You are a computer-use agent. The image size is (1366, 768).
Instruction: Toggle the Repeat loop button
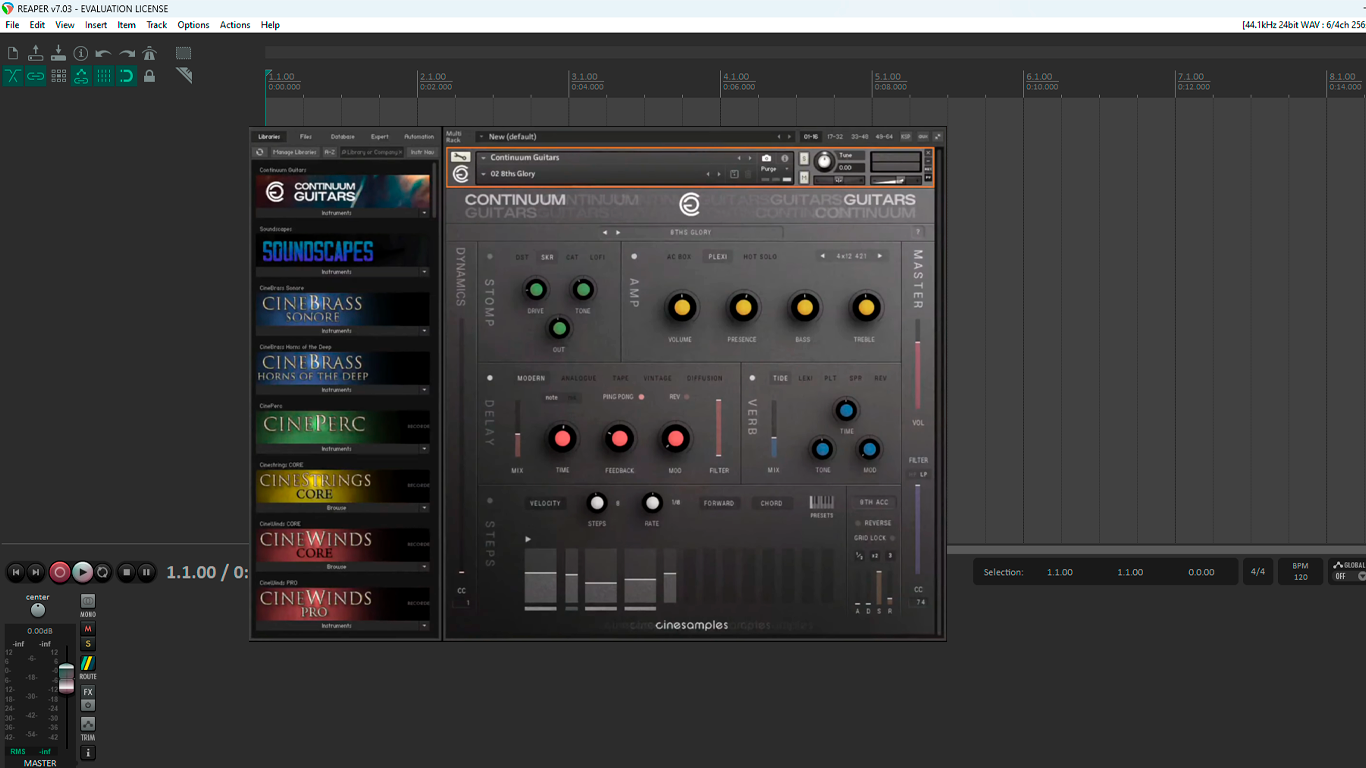coord(103,572)
